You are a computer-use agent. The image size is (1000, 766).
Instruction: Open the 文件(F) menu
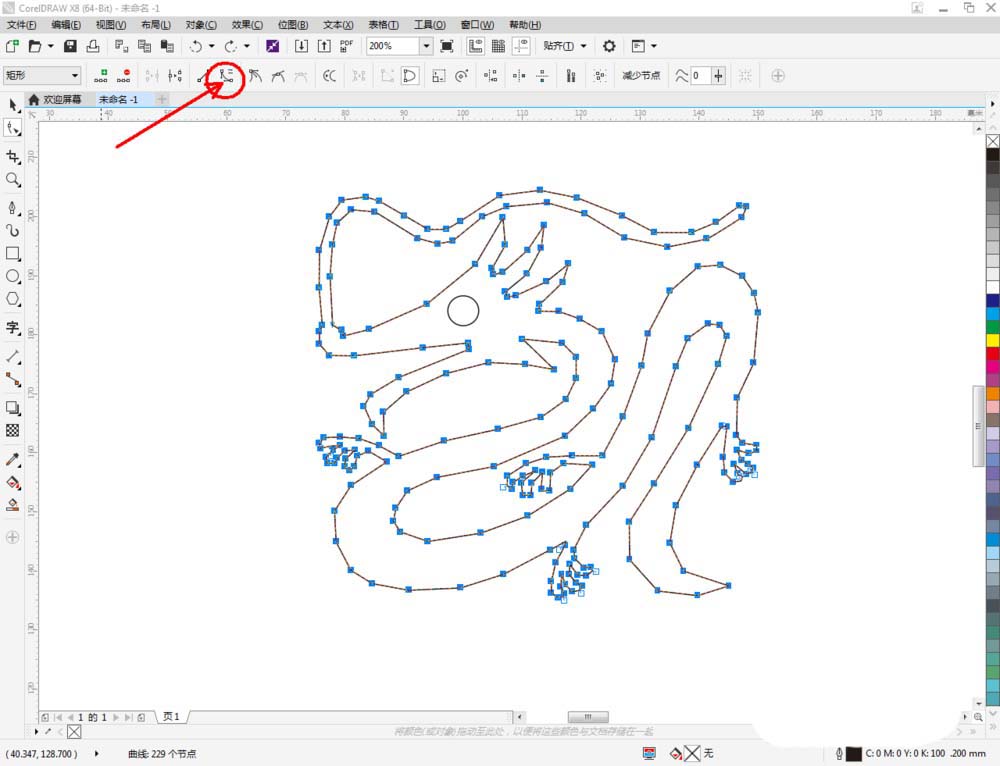21,25
